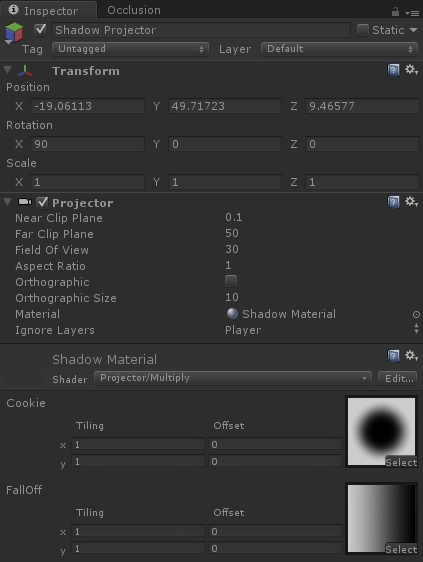Click the GameObject cube icon
The width and height of the screenshot is (423, 562).
click(14, 33)
